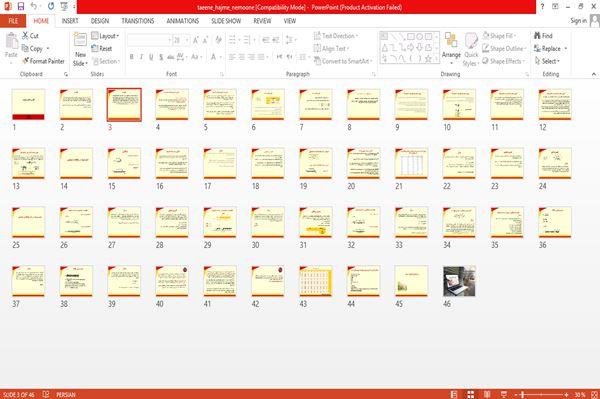Click the Save icon in quick access toolbar
The image size is (600, 399).
[21, 6]
